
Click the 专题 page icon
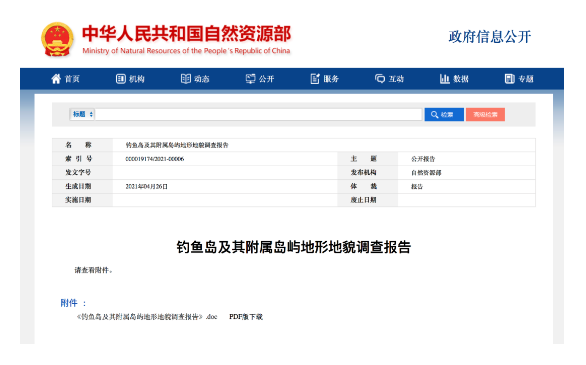tap(510, 79)
